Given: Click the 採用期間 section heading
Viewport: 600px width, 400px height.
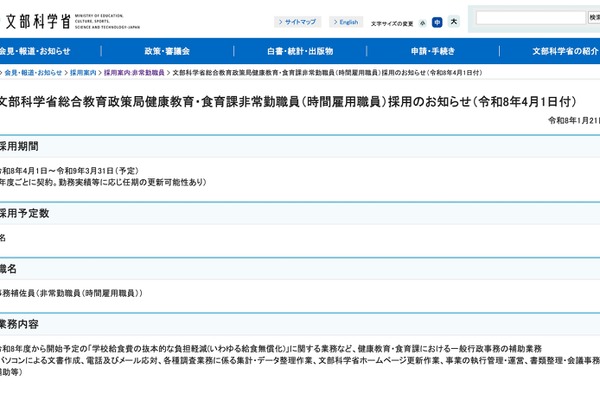Looking at the screenshot, I should (x=19, y=146).
